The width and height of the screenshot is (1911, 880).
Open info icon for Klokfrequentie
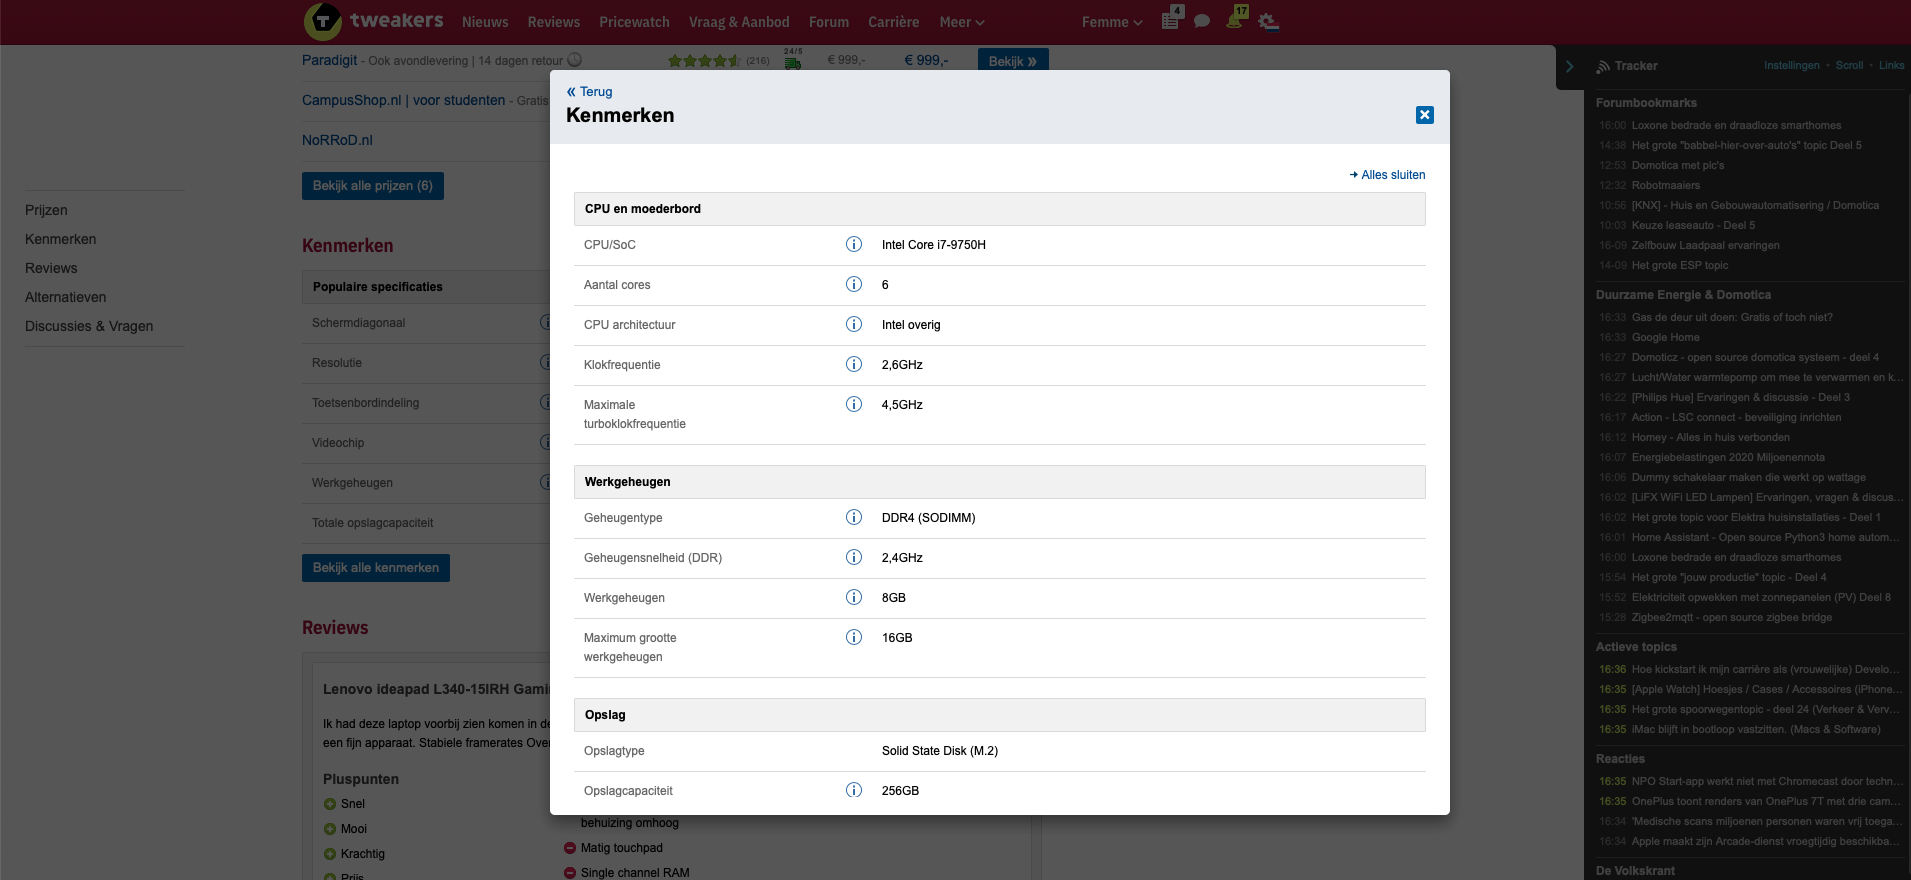pyautogui.click(x=854, y=364)
